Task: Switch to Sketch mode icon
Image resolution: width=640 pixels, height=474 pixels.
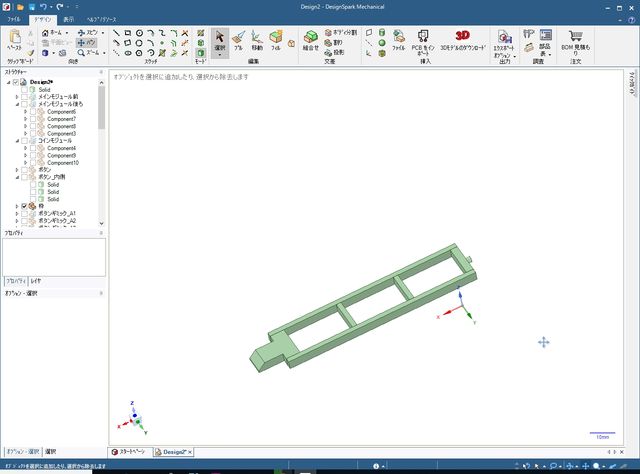Action: pos(200,33)
